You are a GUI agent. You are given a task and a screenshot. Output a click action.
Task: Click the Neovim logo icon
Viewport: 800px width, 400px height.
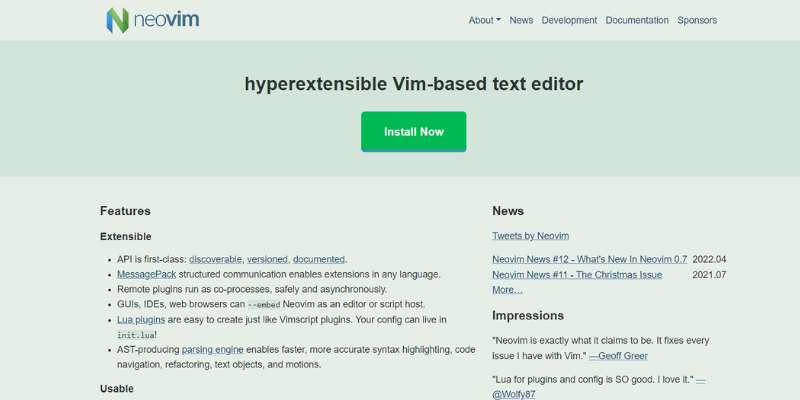click(117, 20)
